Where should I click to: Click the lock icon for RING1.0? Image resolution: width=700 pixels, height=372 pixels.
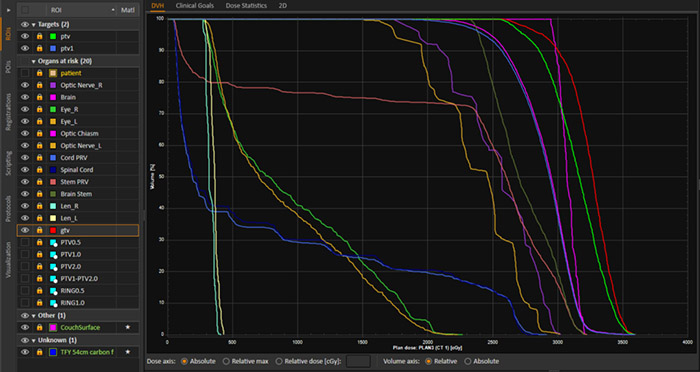39,303
